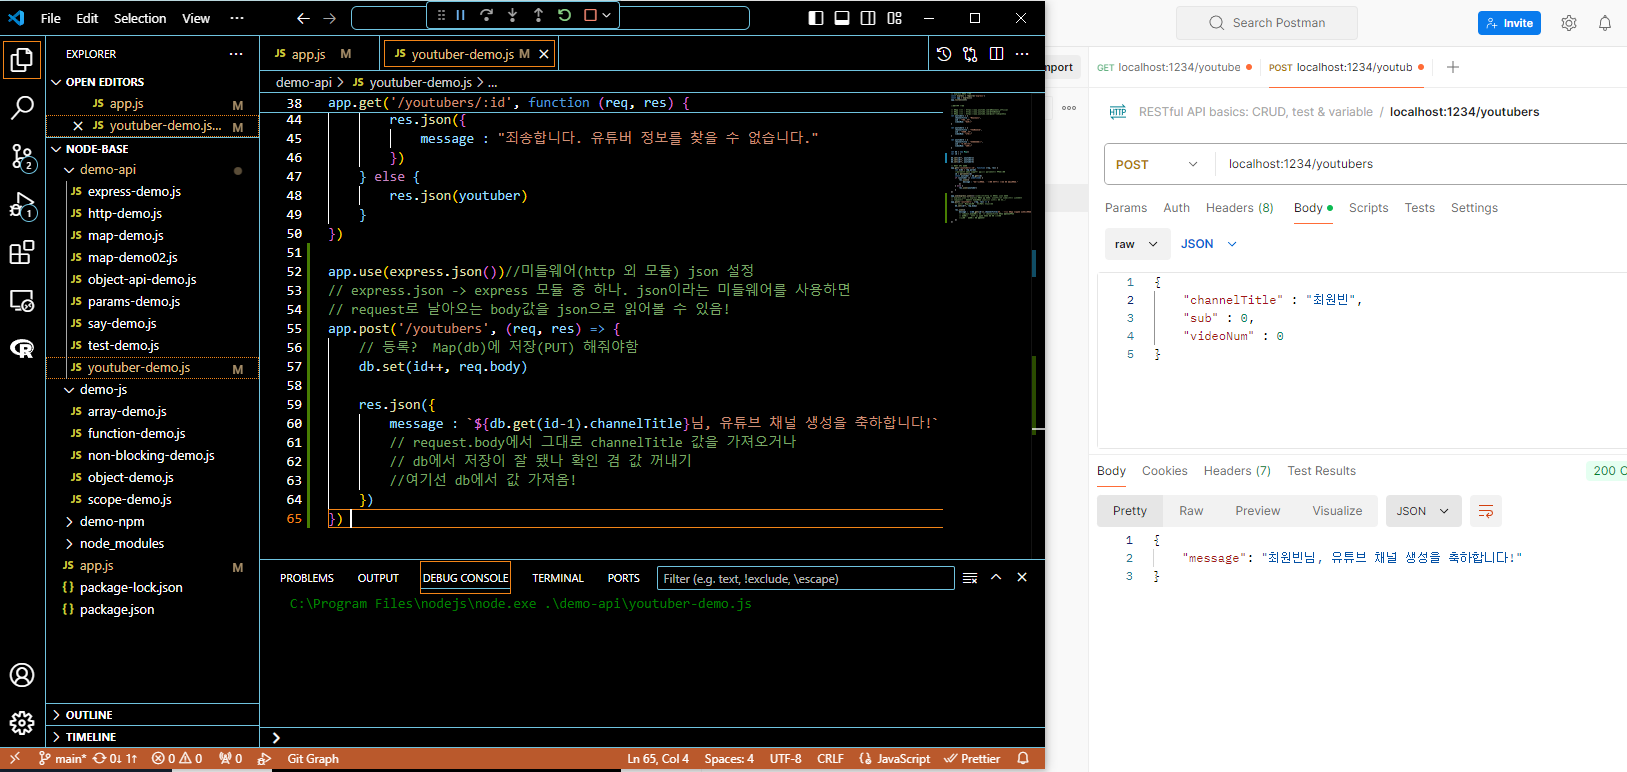Switch to the PROBLEMS panel tab
Viewport: 1627px width, 772px height.
pos(307,578)
